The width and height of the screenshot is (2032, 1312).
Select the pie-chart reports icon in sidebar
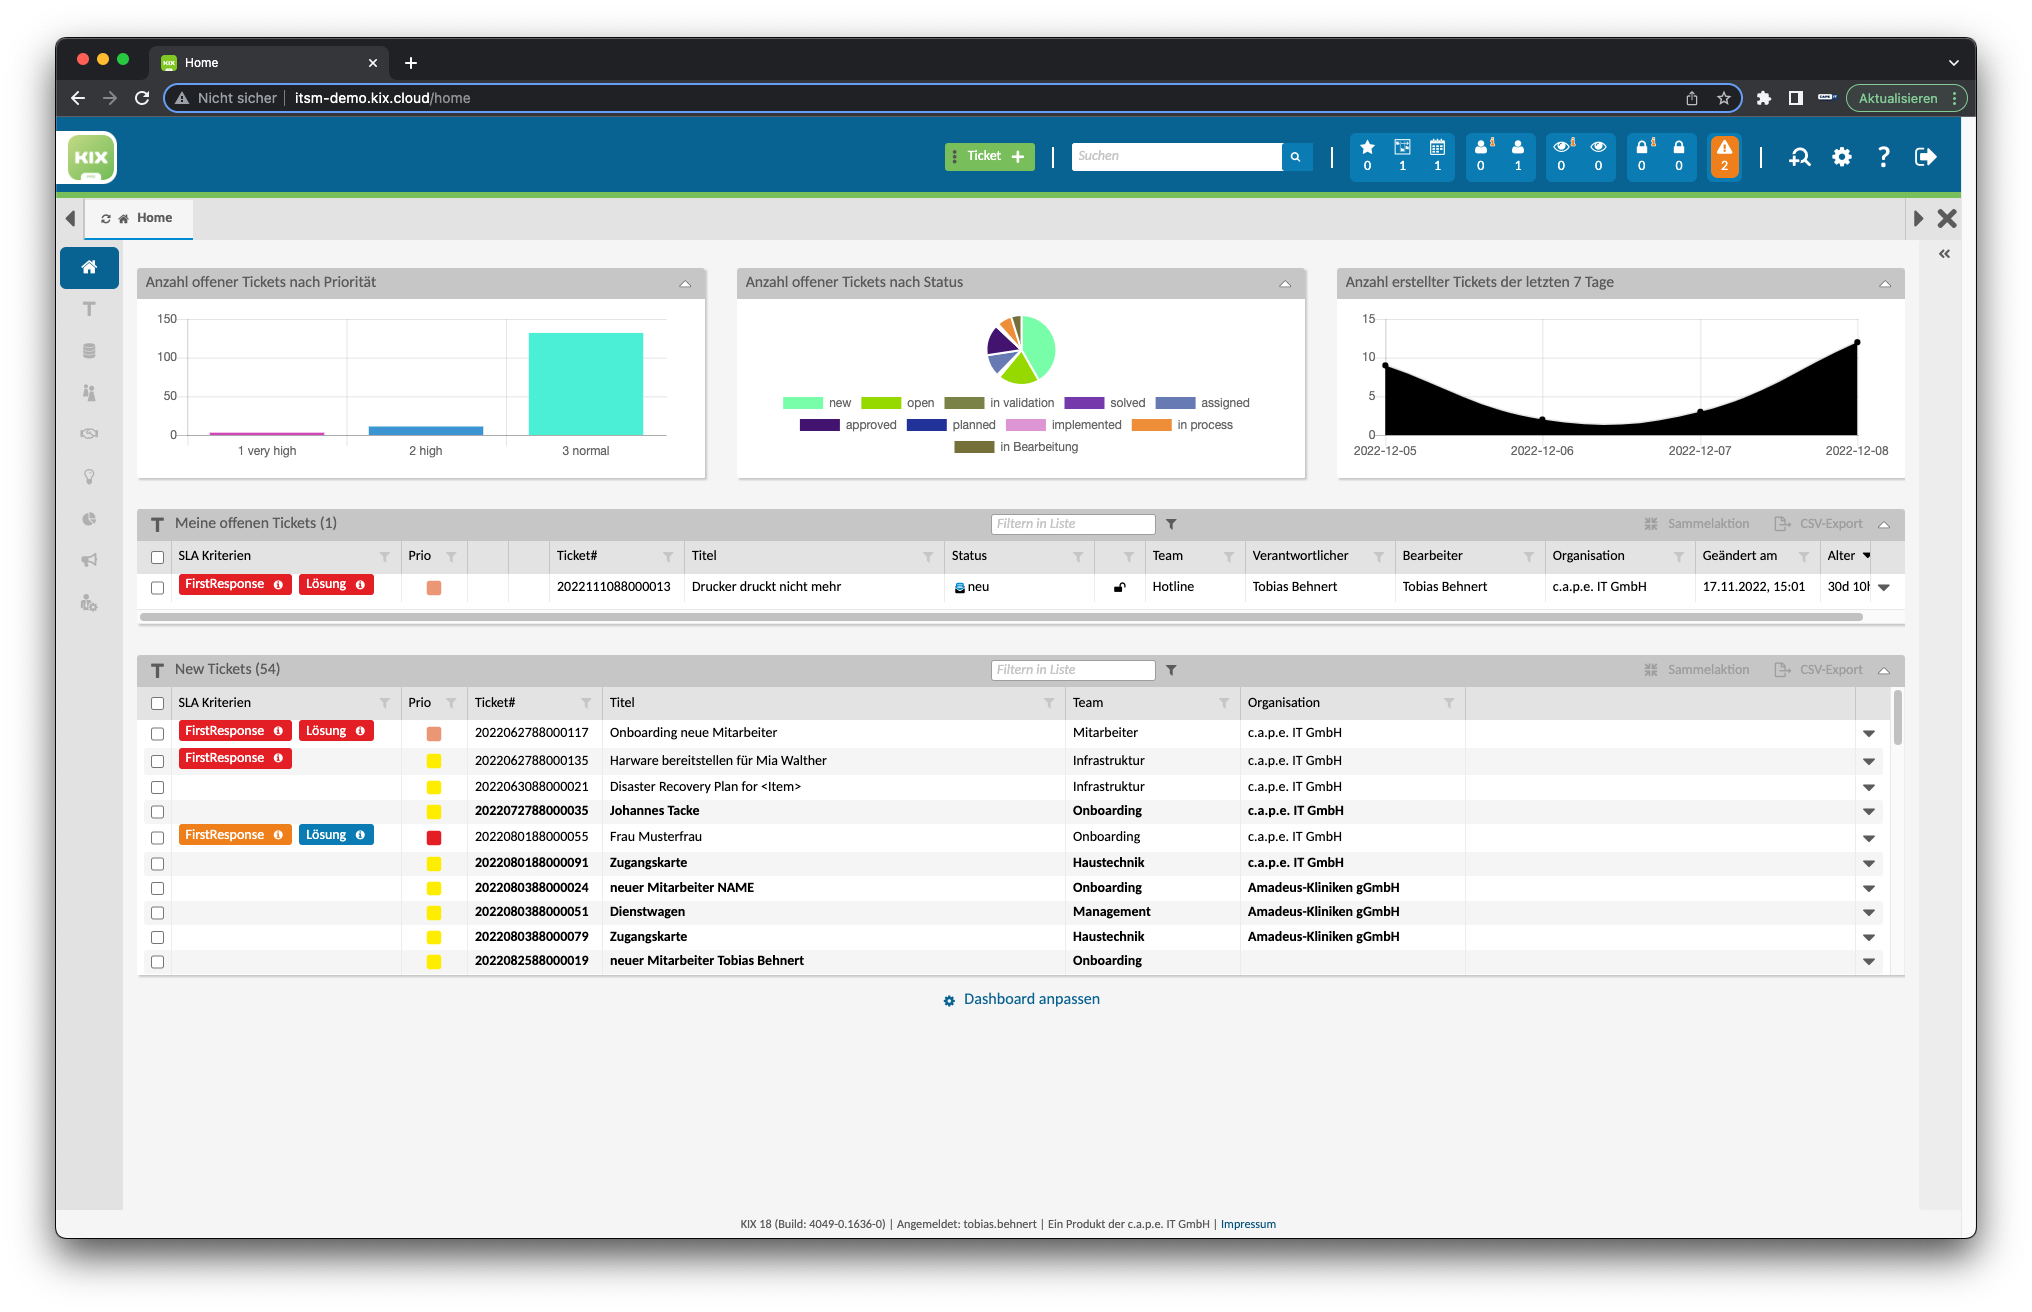pyautogui.click(x=89, y=519)
